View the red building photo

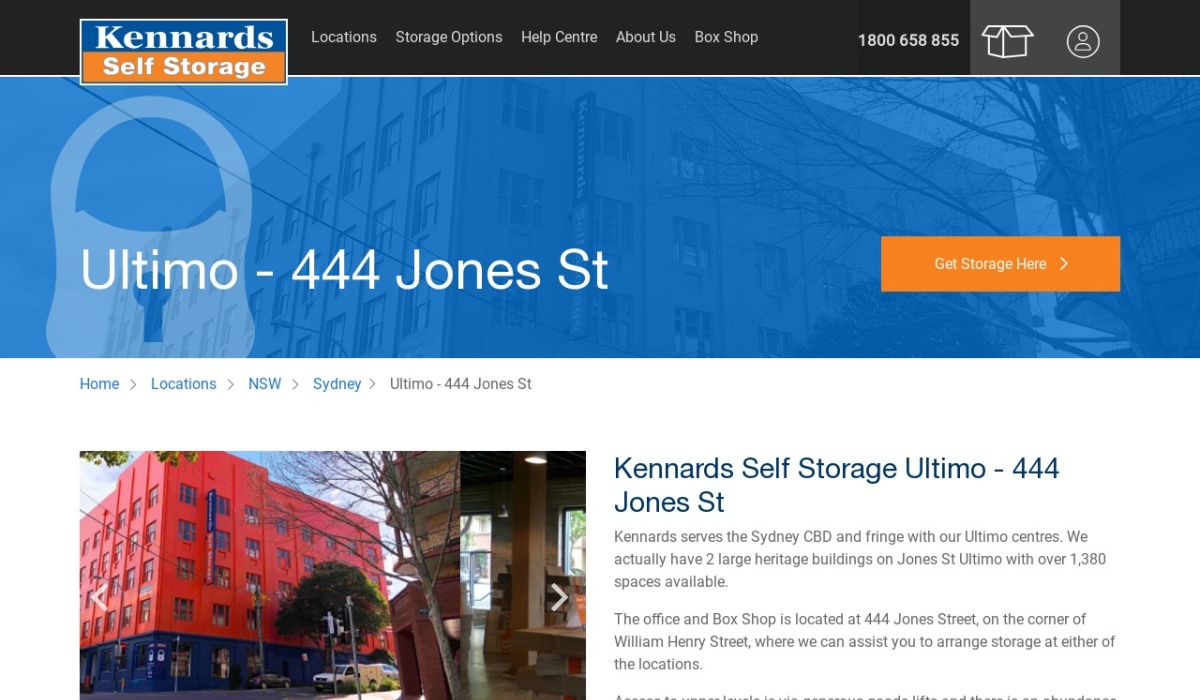[270, 575]
